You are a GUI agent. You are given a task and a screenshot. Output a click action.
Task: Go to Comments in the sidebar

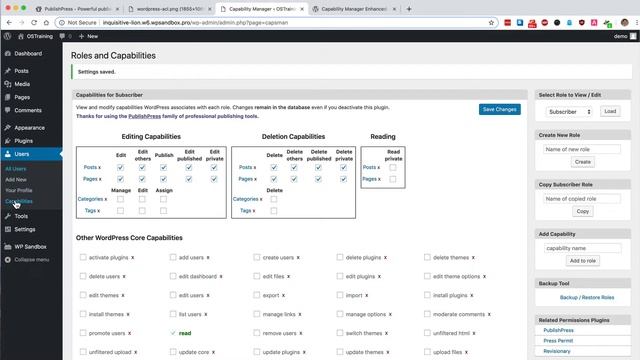click(28, 110)
